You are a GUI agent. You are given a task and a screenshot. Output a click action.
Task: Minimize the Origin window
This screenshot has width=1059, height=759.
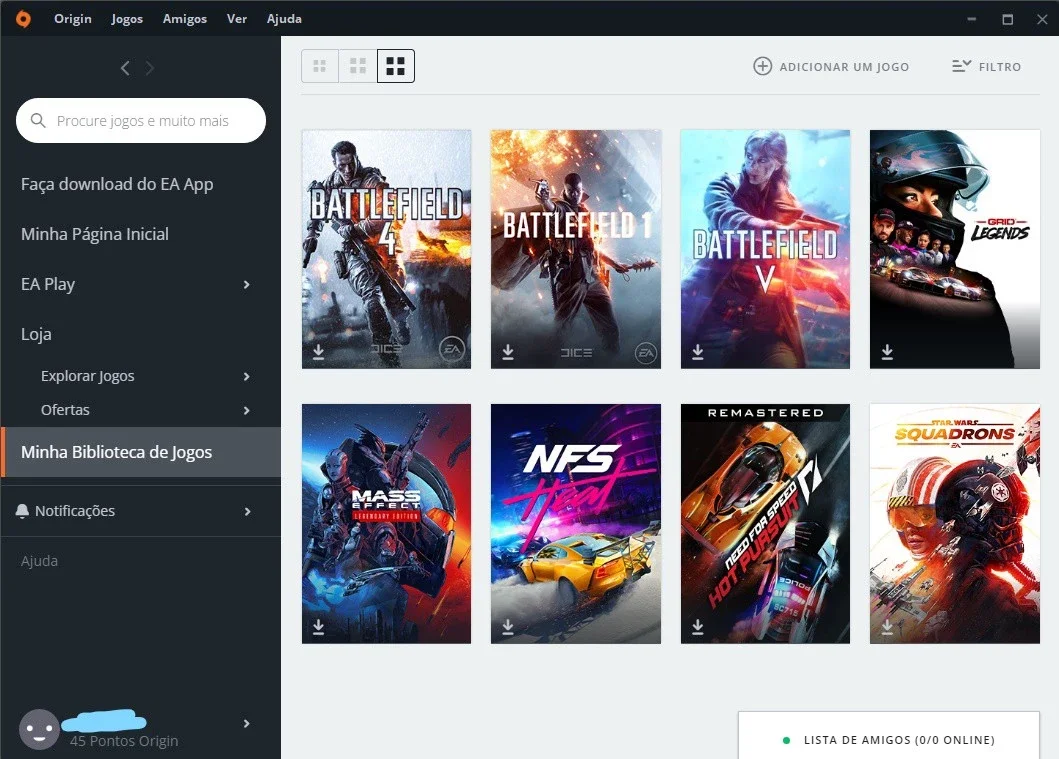pos(972,19)
